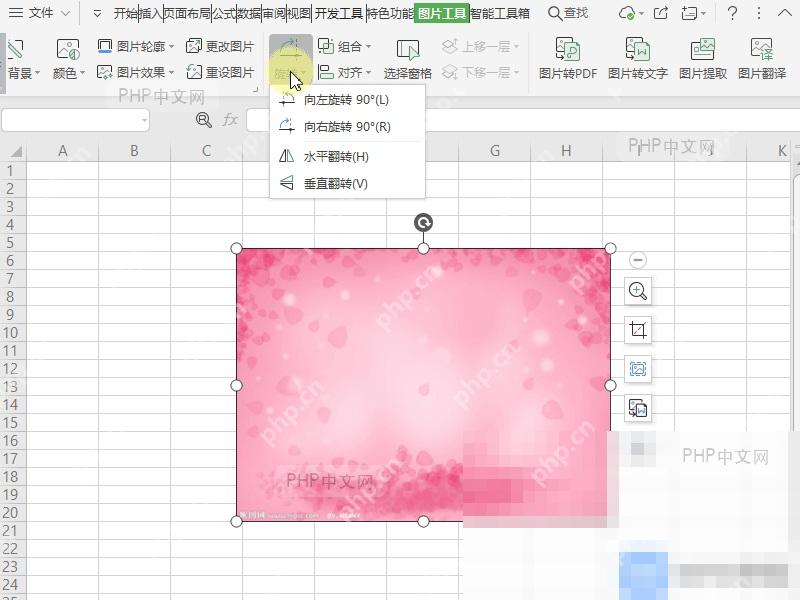
Task: Switch to the 开始 tab
Action: [126, 13]
